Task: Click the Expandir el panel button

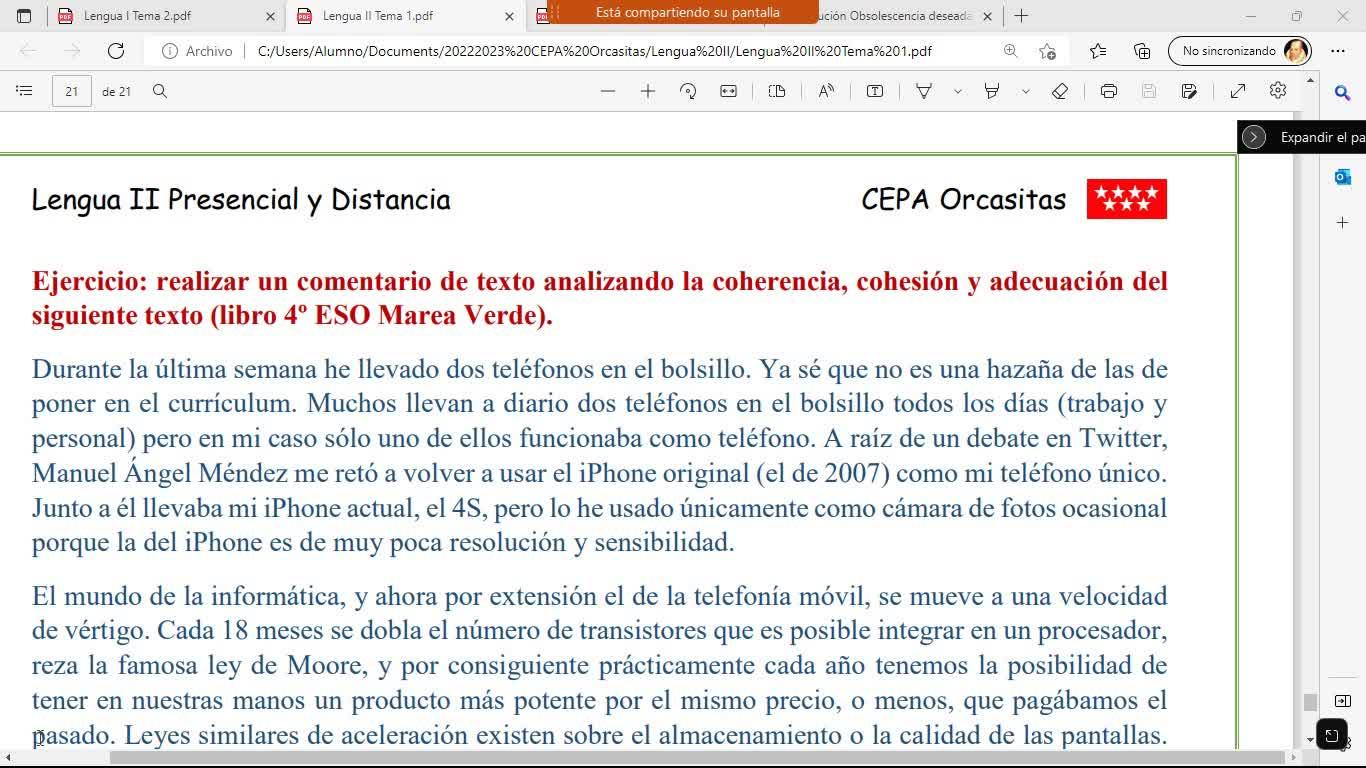Action: tap(1302, 137)
